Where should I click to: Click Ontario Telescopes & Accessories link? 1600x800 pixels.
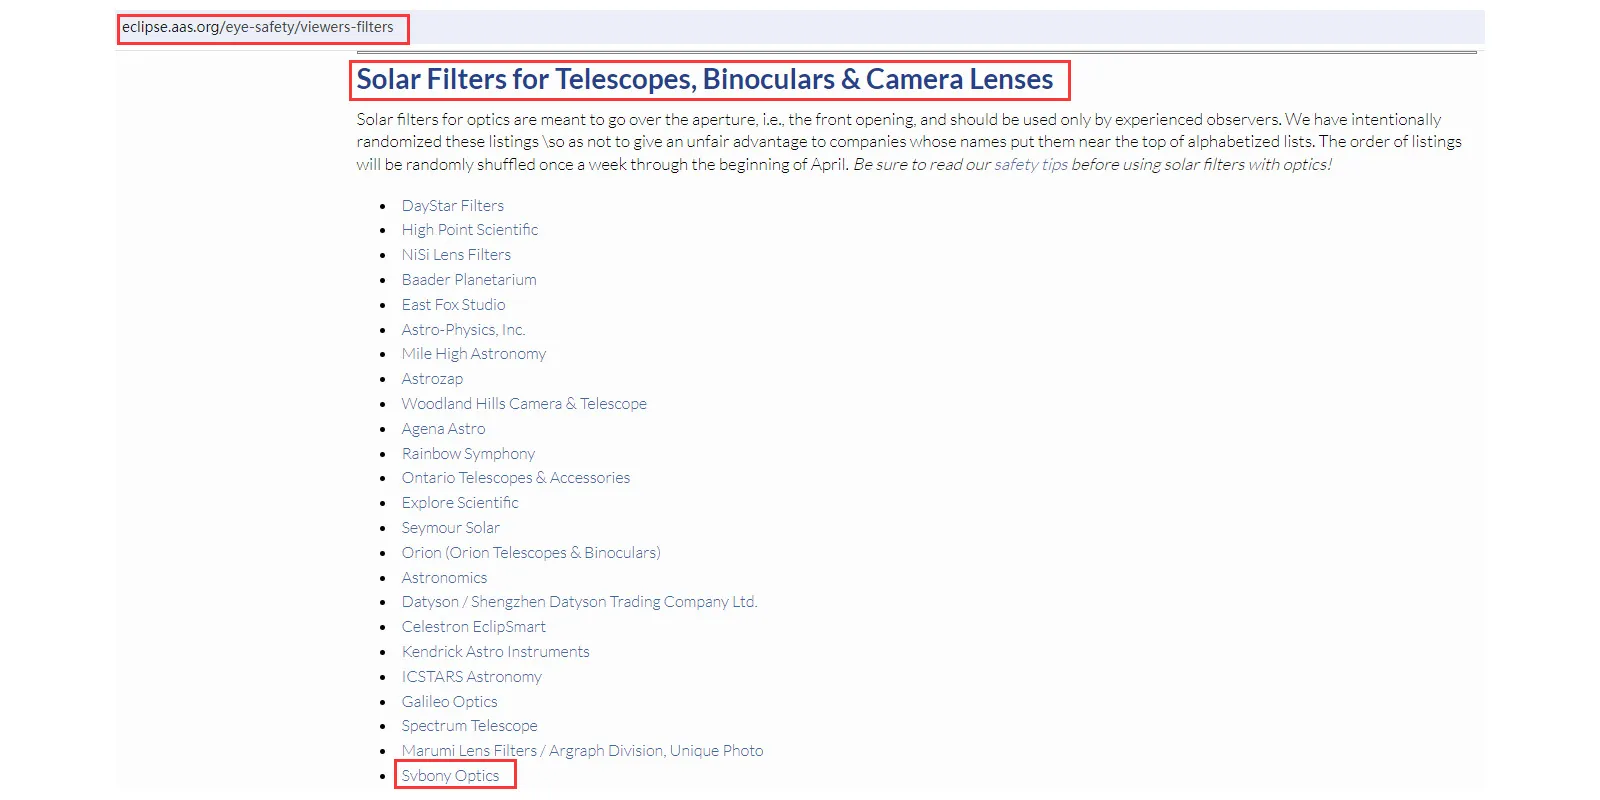click(x=515, y=478)
